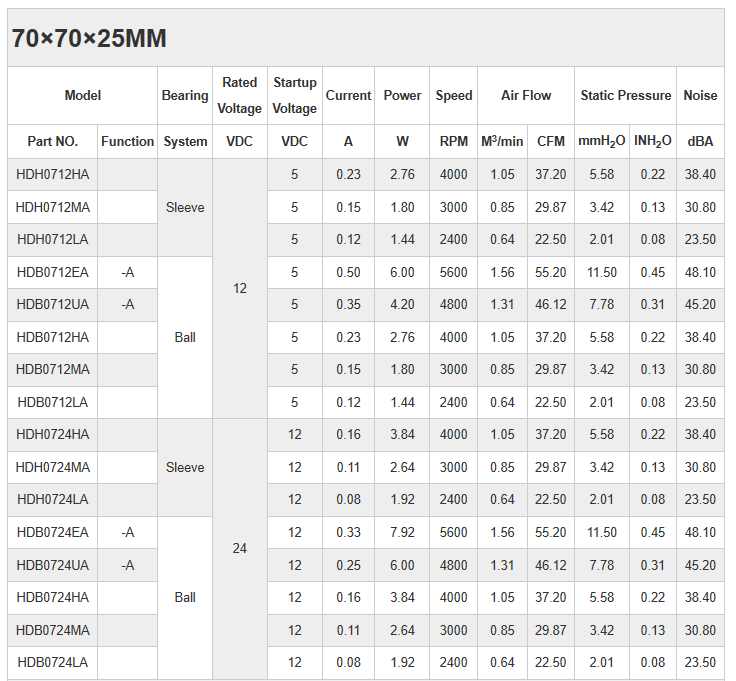Click the 7.92 power value cell
The height and width of the screenshot is (681, 736).
tap(402, 533)
